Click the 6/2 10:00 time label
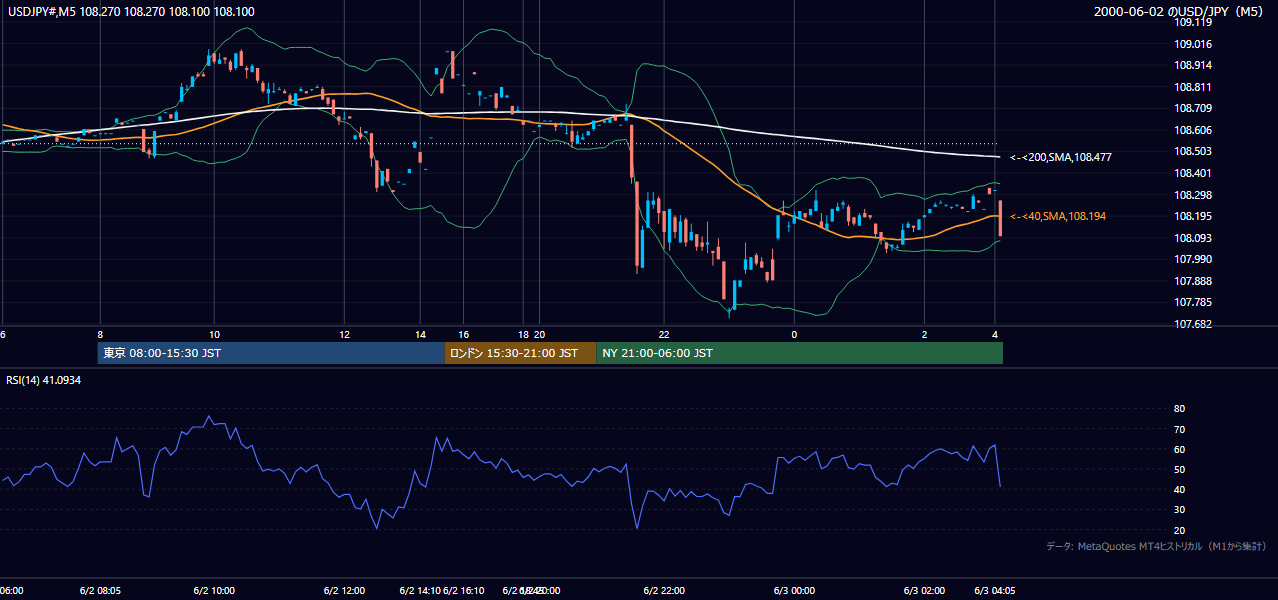This screenshot has width=1278, height=600. [x=214, y=590]
